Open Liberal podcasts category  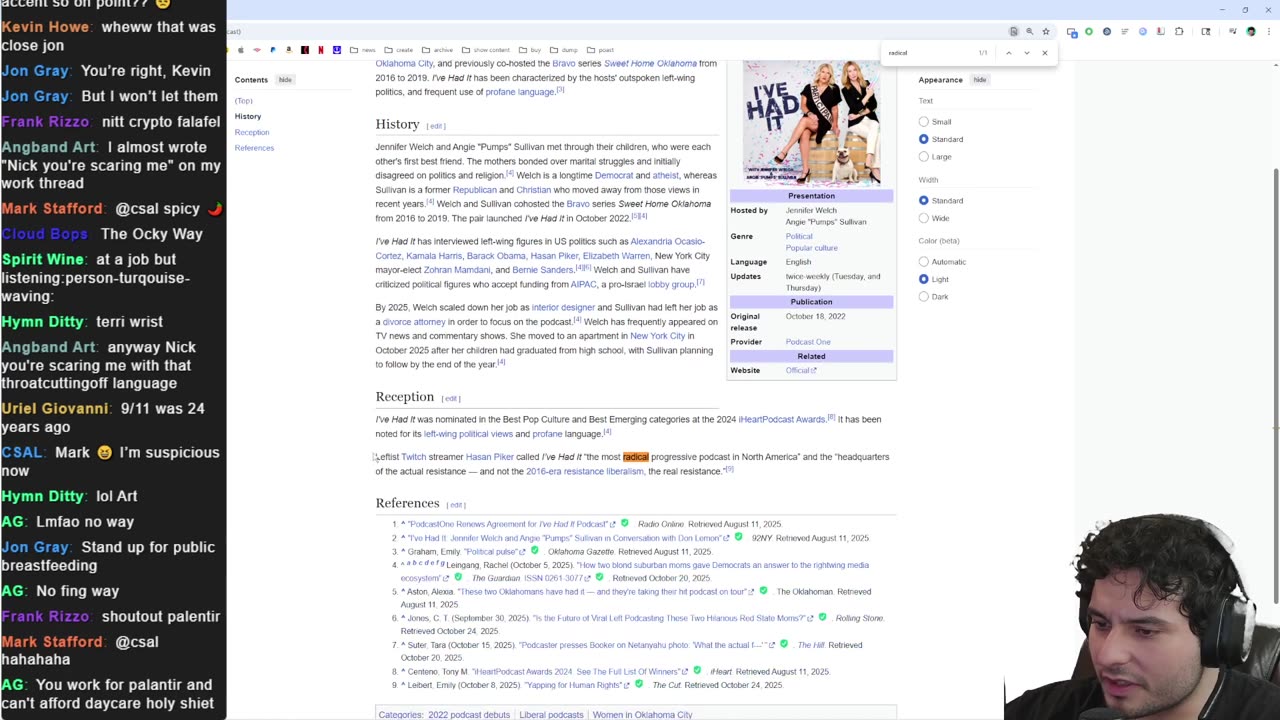551,715
